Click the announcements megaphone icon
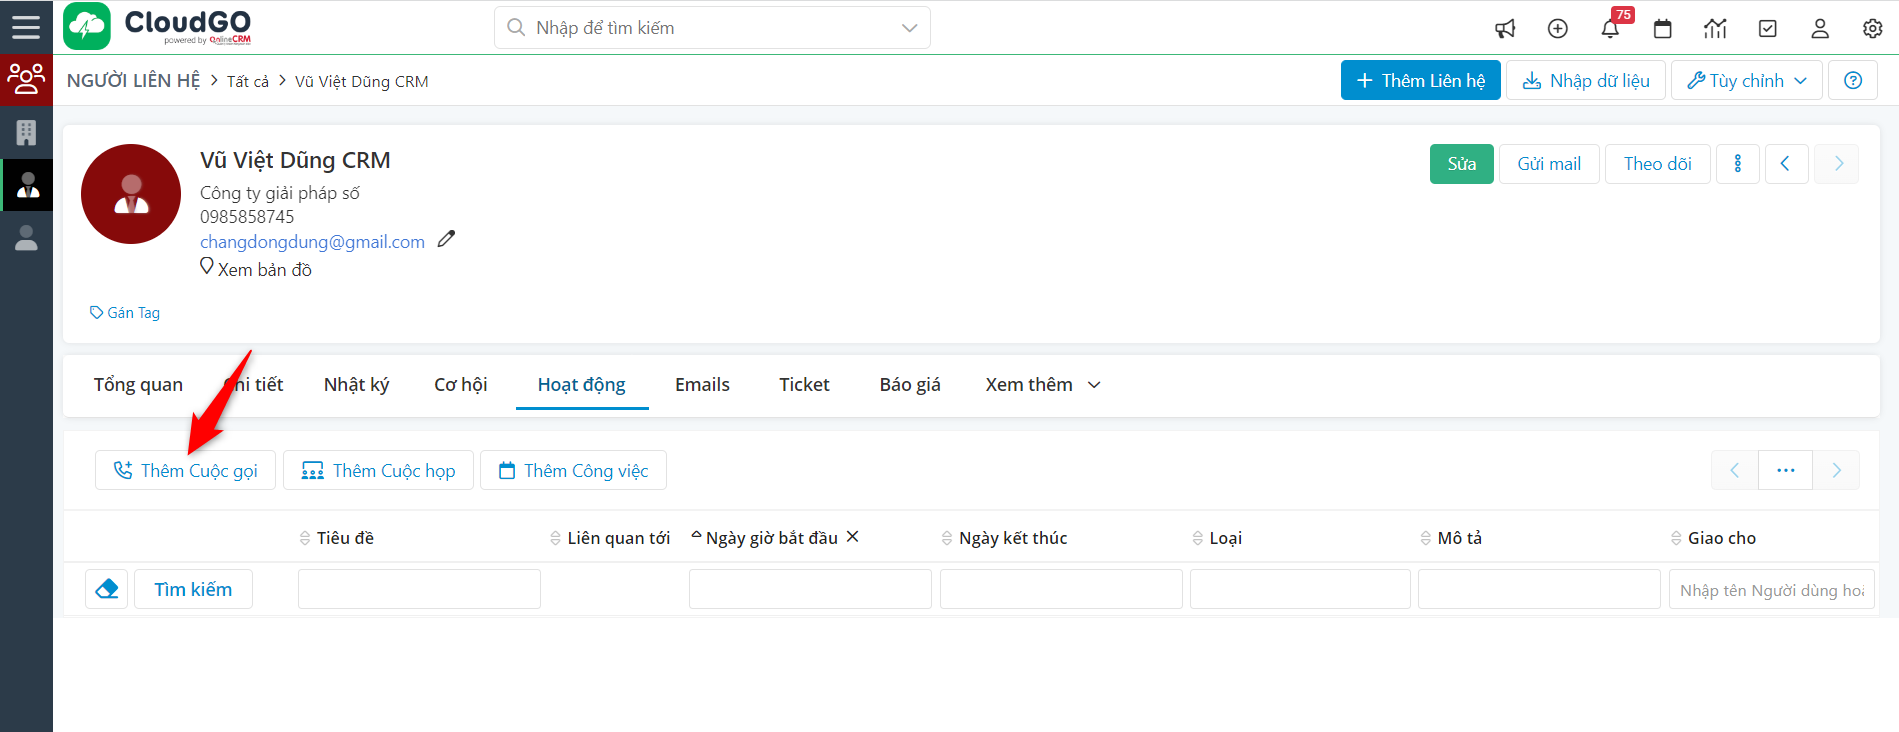The image size is (1899, 732). coord(1505,28)
